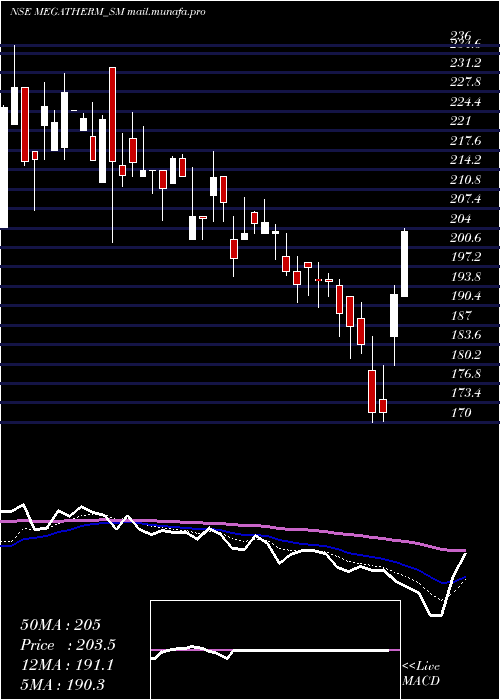Click the 5MA : 190.3 readout
This screenshot has width=500, height=700.
[62, 684]
